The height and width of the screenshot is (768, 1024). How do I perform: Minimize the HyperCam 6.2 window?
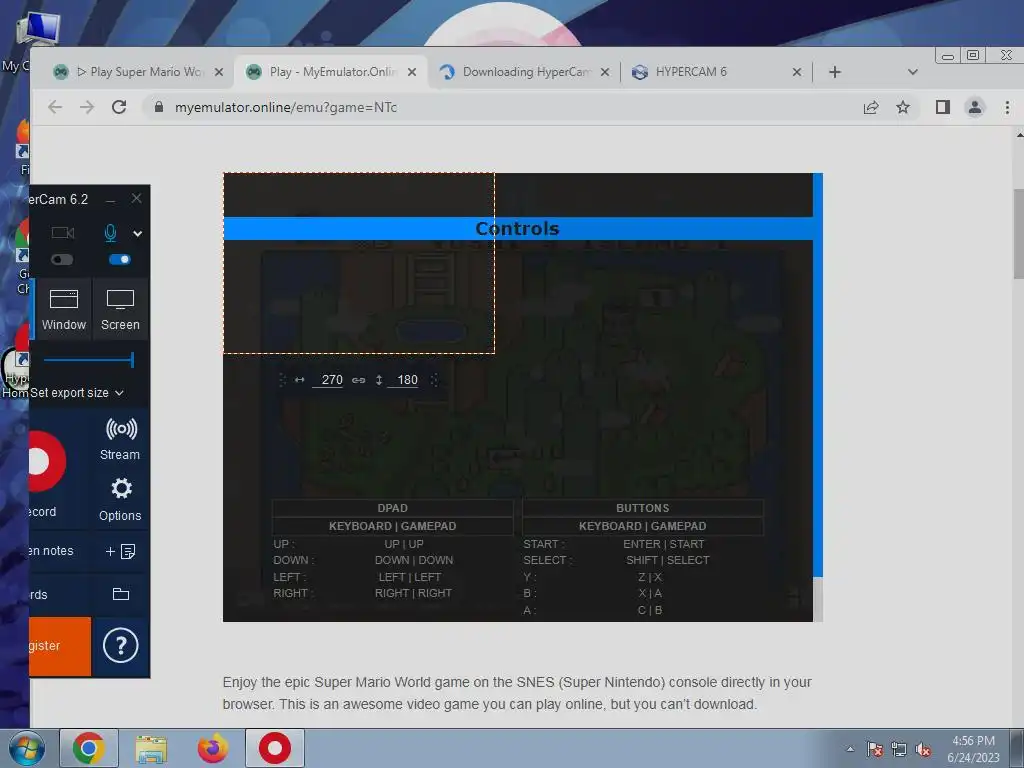click(111, 199)
